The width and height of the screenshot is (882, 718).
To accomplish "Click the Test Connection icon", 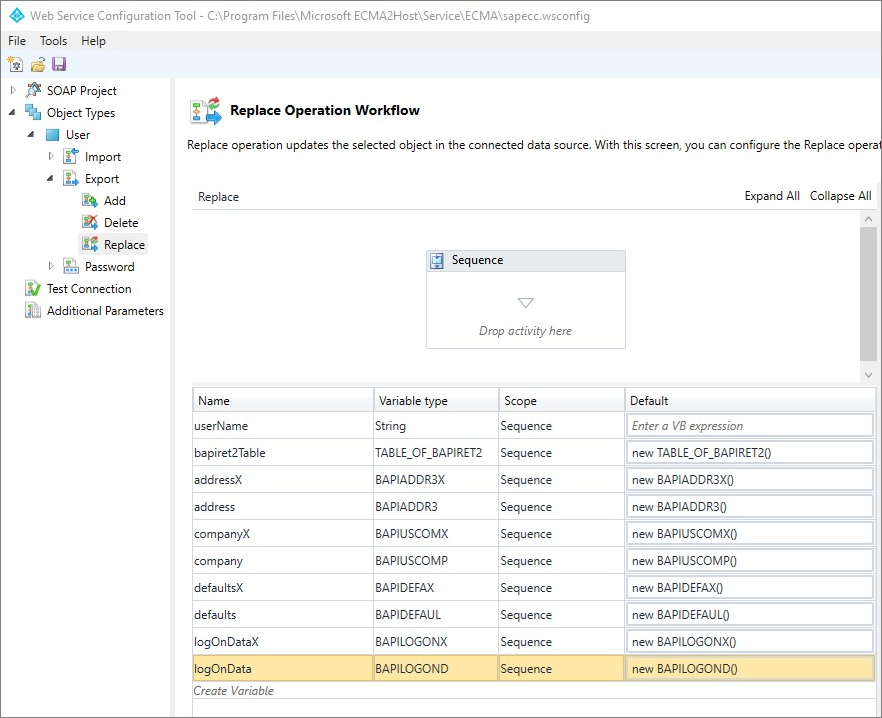I will coord(33,289).
